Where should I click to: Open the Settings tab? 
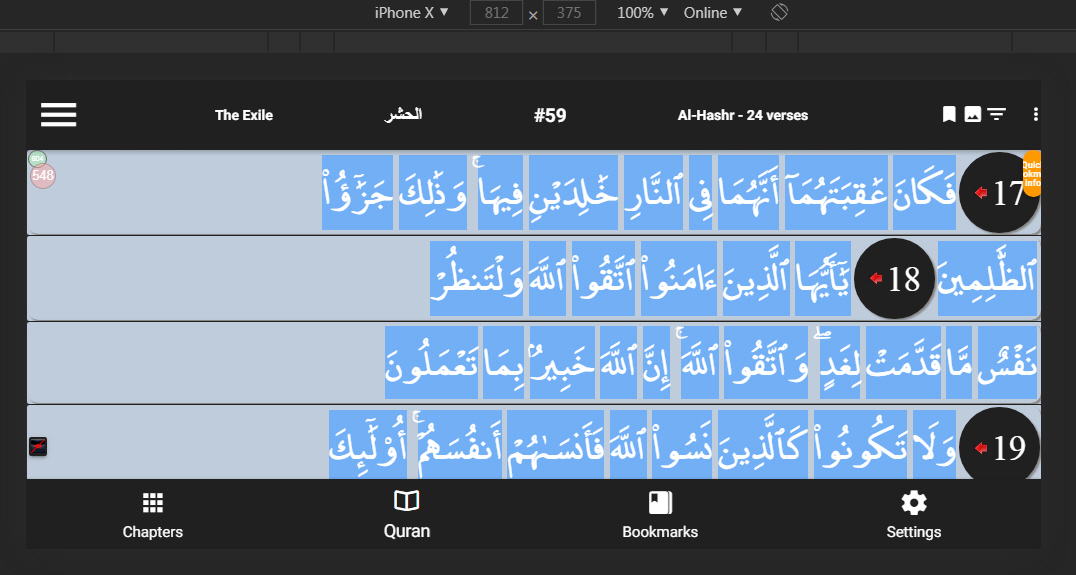[x=913, y=515]
